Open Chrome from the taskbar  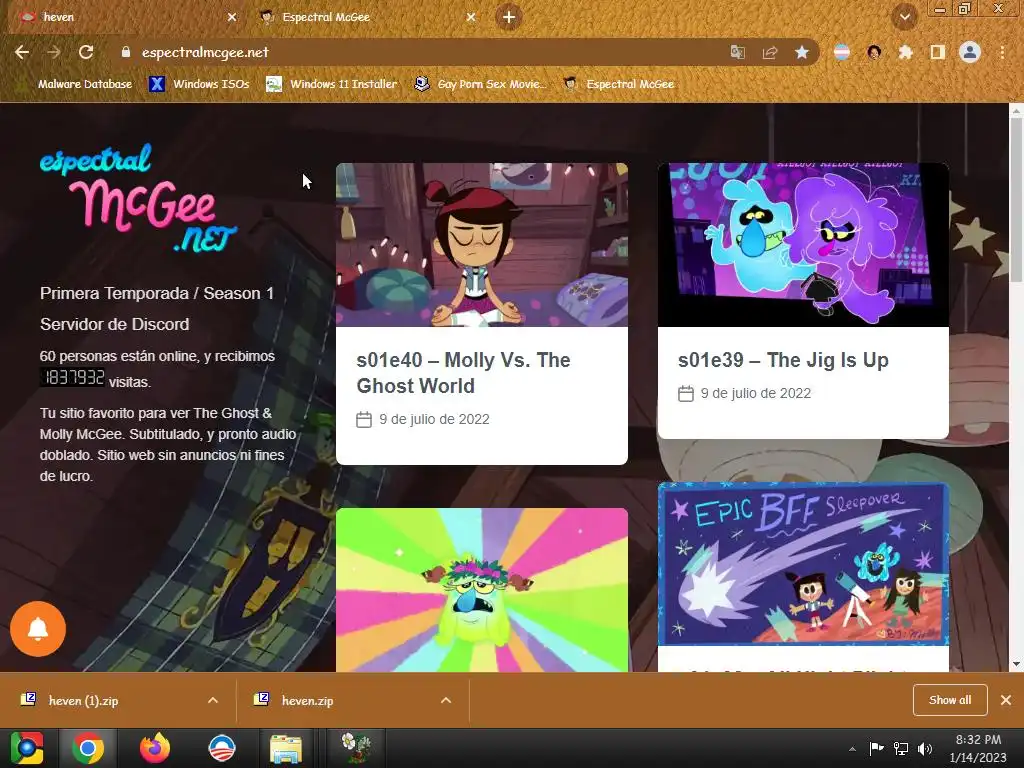[x=88, y=748]
